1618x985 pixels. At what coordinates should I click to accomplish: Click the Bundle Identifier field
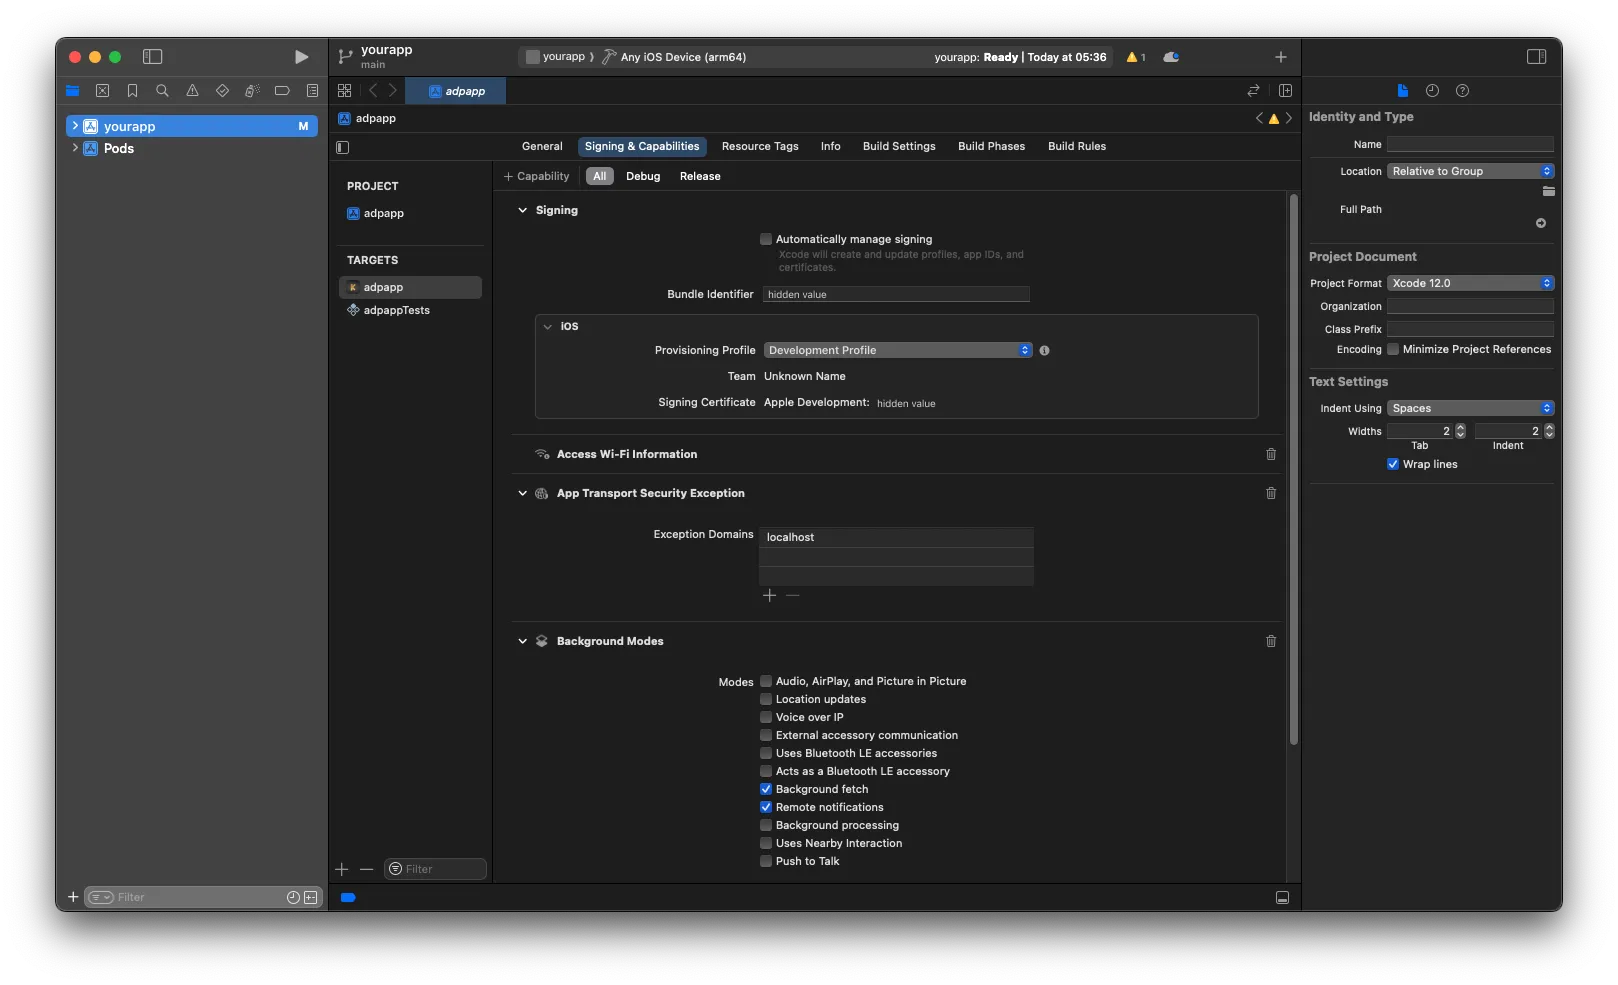896,294
